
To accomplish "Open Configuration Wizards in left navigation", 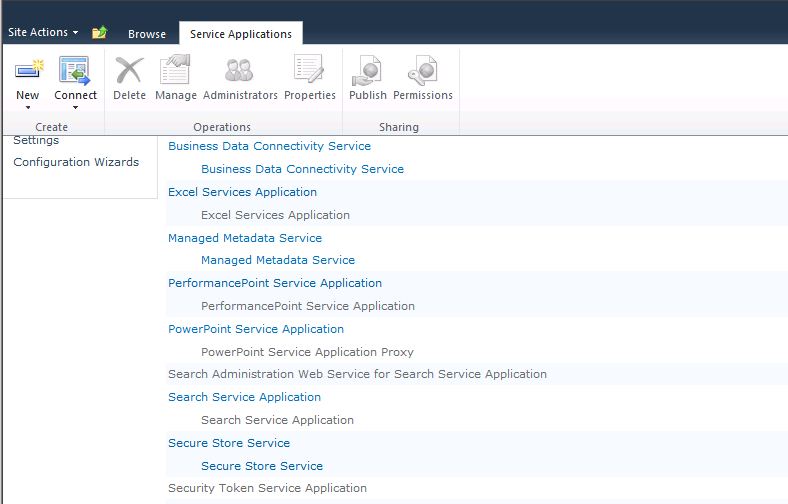I will pos(76,162).
